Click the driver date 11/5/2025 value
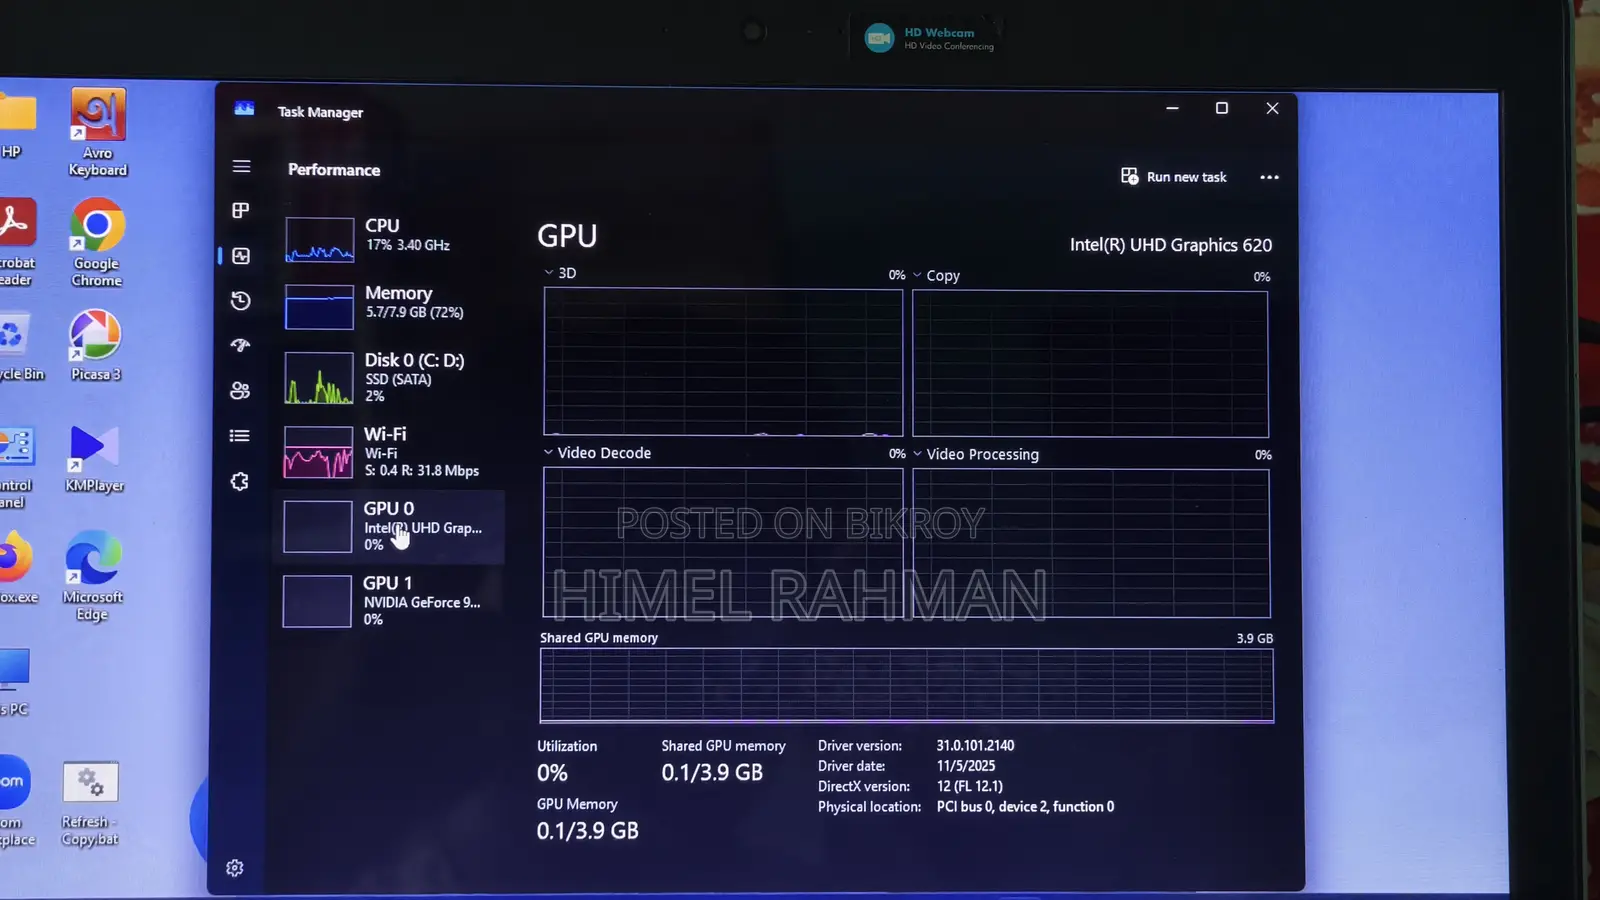Image resolution: width=1600 pixels, height=900 pixels. click(966, 766)
